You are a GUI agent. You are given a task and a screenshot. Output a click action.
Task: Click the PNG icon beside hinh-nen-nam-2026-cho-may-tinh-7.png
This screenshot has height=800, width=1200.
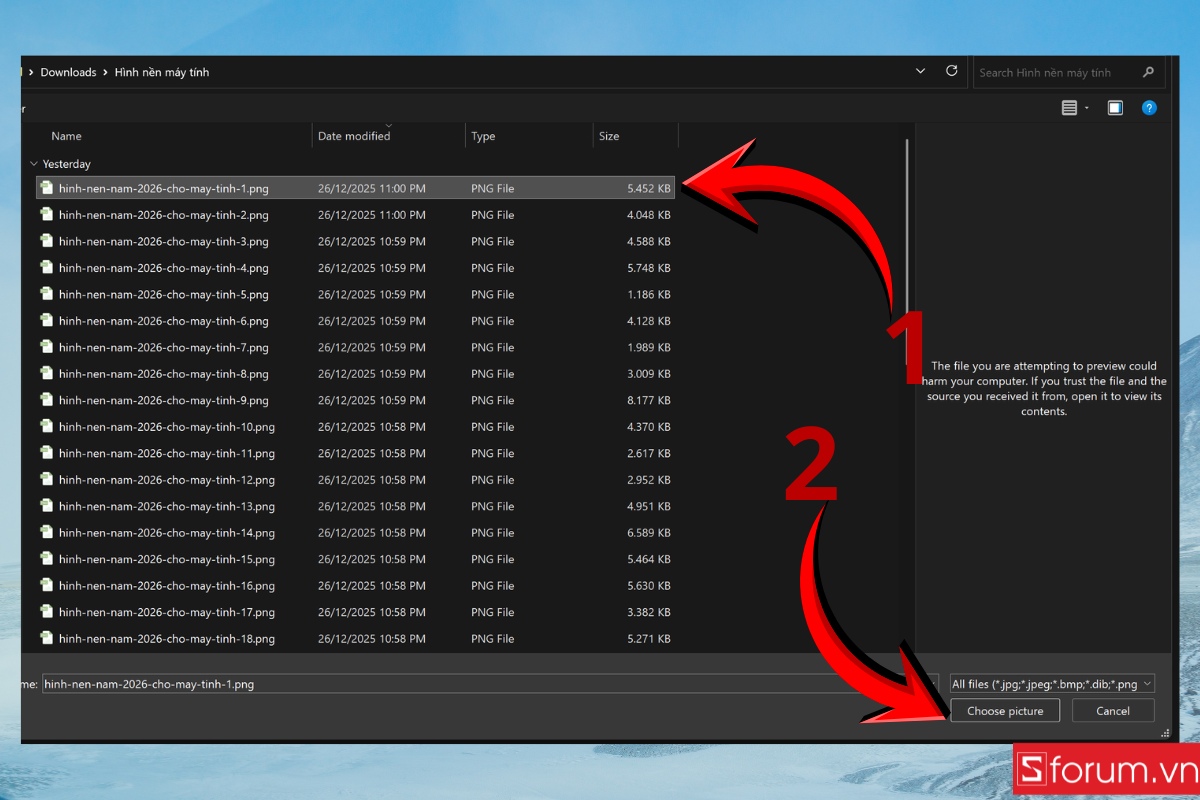(x=46, y=347)
